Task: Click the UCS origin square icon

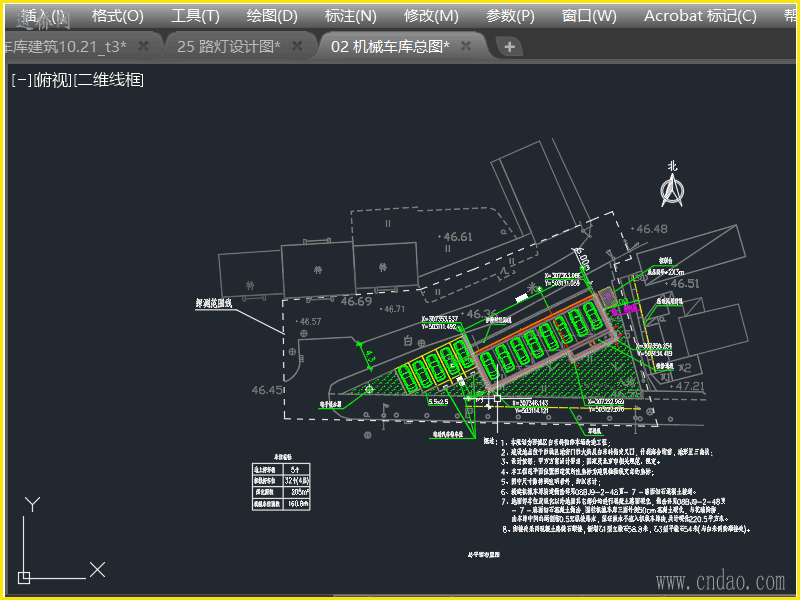Action: (x=24, y=578)
